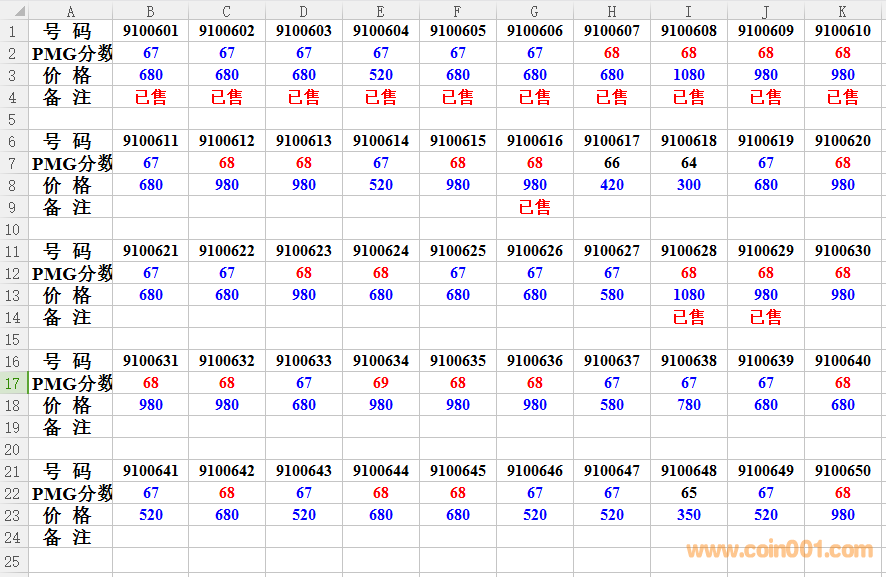Click the price 420 cell
This screenshot has width=886, height=577.
612,185
